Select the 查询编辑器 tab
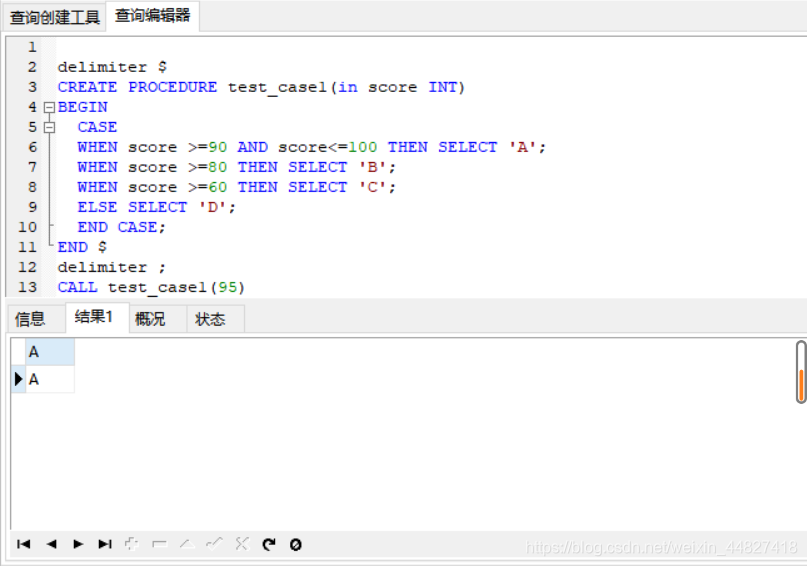Image resolution: width=807 pixels, height=566 pixels. (152, 15)
